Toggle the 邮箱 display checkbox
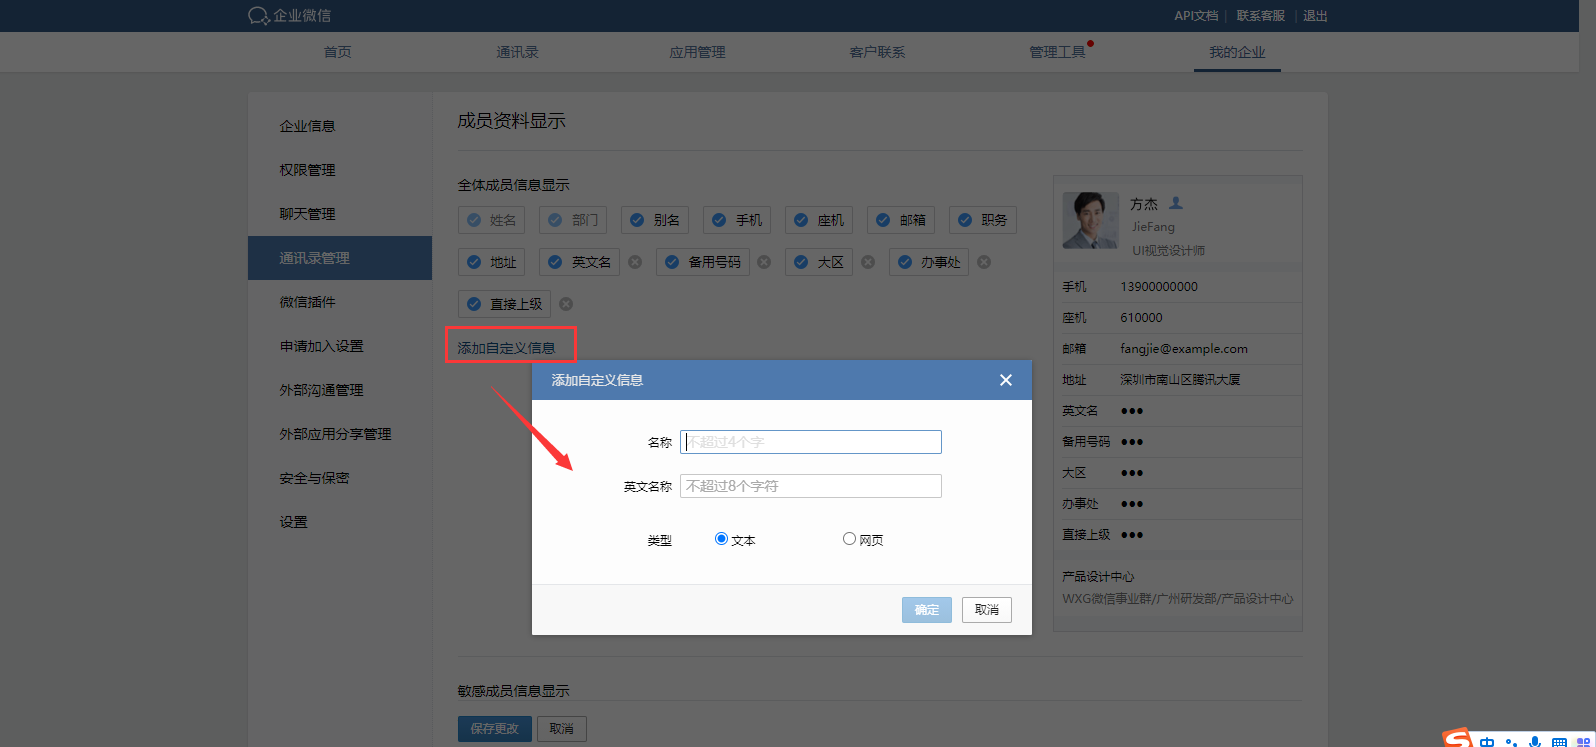This screenshot has width=1596, height=747. click(883, 220)
